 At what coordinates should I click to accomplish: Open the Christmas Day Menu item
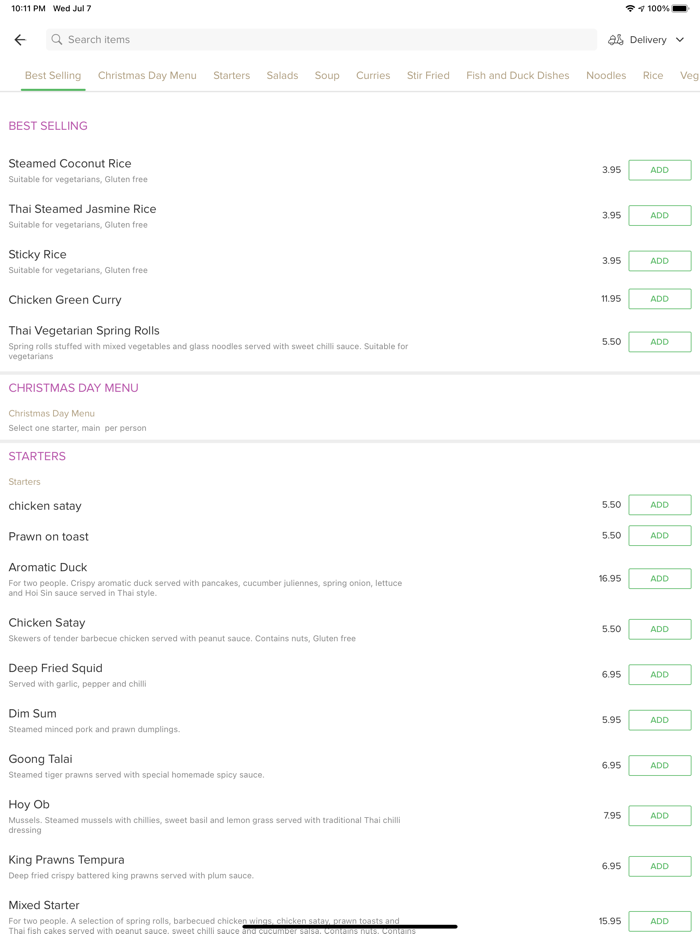(52, 414)
